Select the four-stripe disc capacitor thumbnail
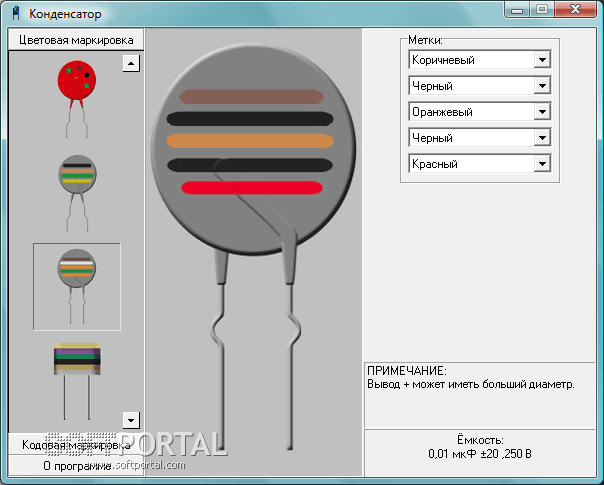The width and height of the screenshot is (604, 485). (77, 193)
